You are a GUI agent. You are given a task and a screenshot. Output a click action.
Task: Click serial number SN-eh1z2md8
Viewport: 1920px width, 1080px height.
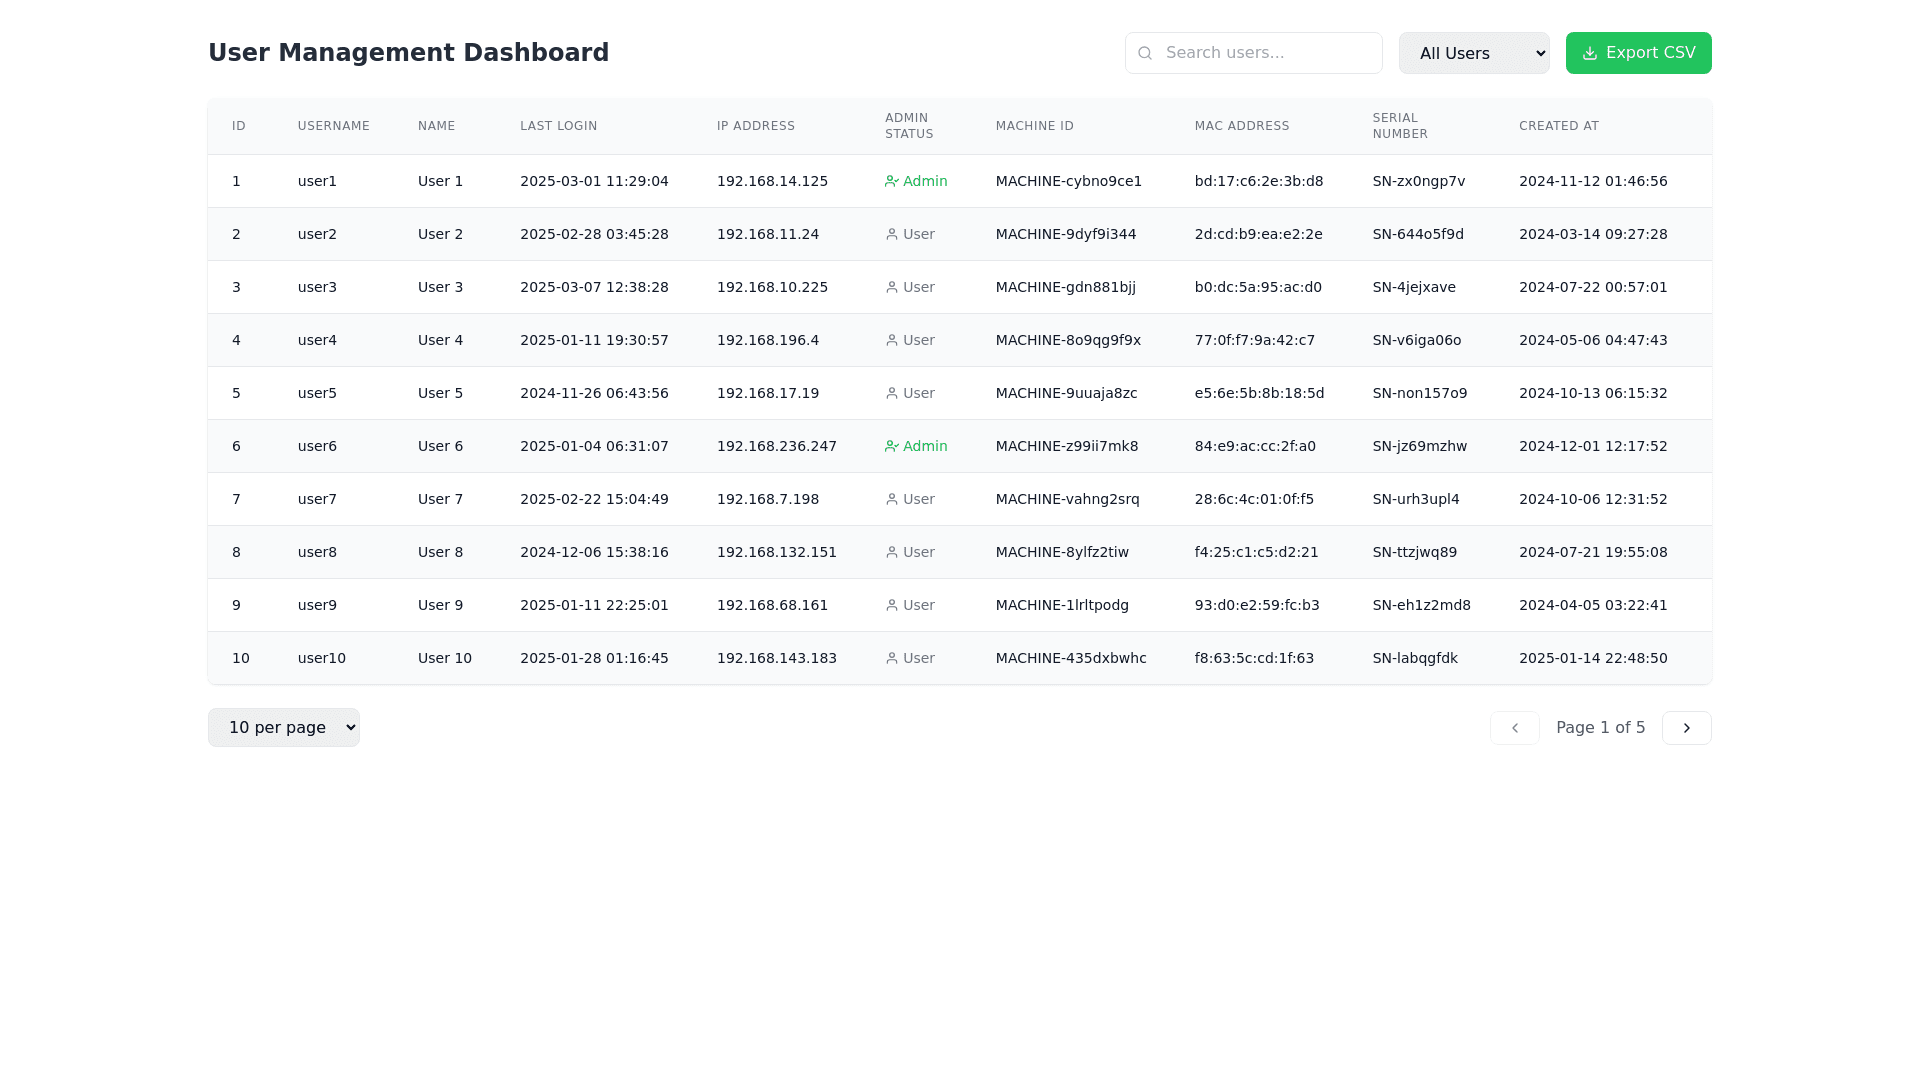click(x=1421, y=605)
